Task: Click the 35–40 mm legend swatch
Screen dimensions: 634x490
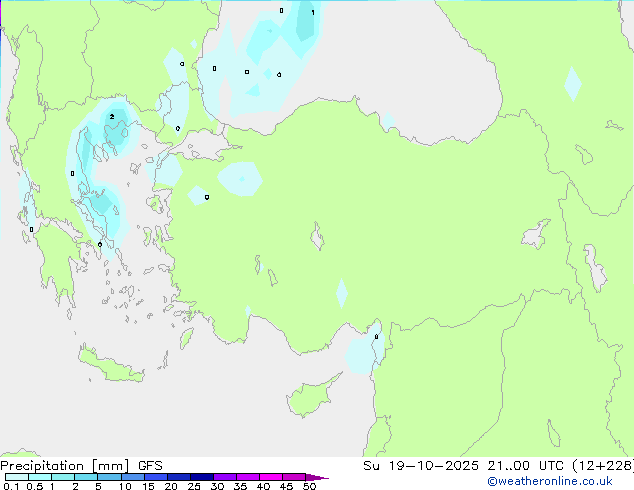Action: coord(247,477)
